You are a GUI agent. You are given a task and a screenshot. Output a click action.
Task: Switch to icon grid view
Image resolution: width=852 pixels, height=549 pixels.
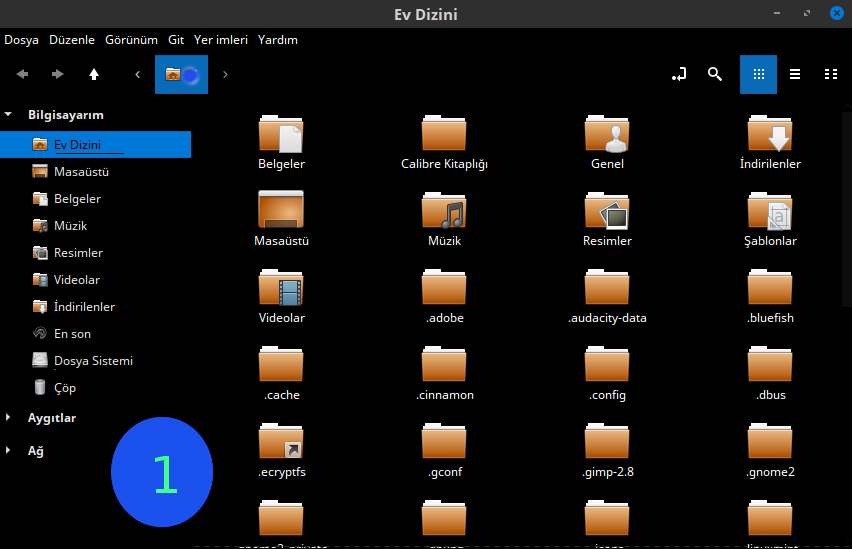[759, 74]
